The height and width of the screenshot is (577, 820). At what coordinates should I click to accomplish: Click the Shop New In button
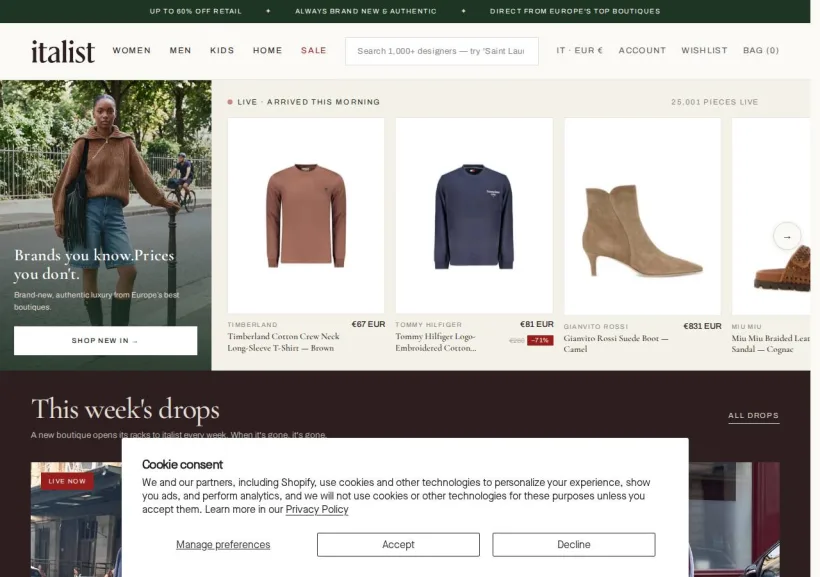[106, 341]
